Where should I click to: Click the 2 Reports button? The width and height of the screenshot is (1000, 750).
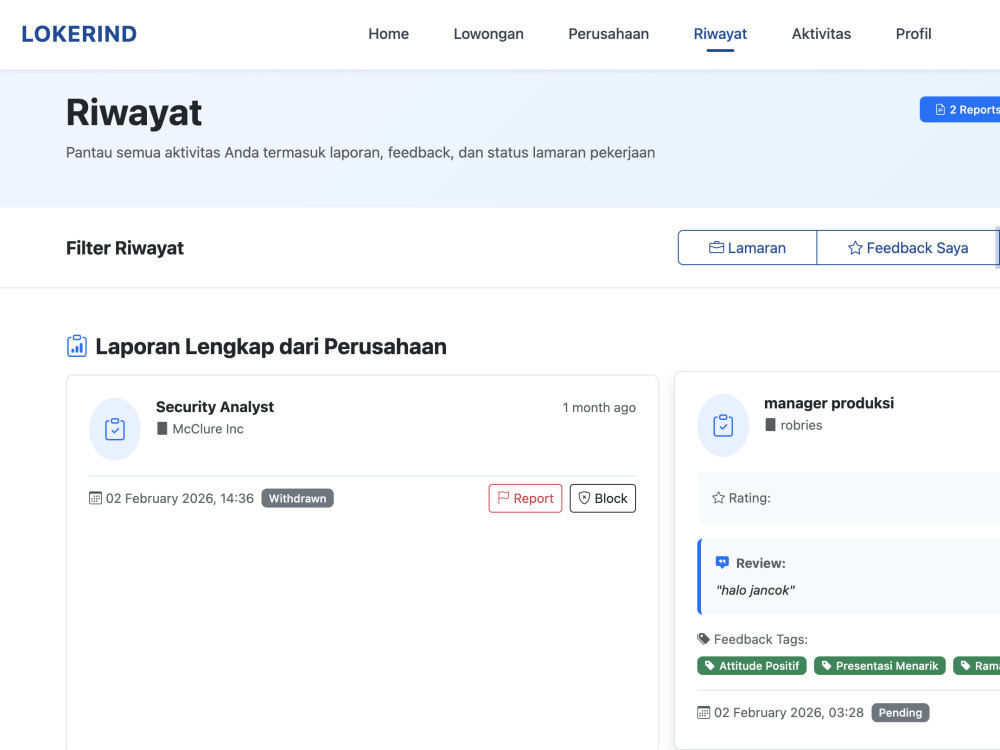(960, 110)
